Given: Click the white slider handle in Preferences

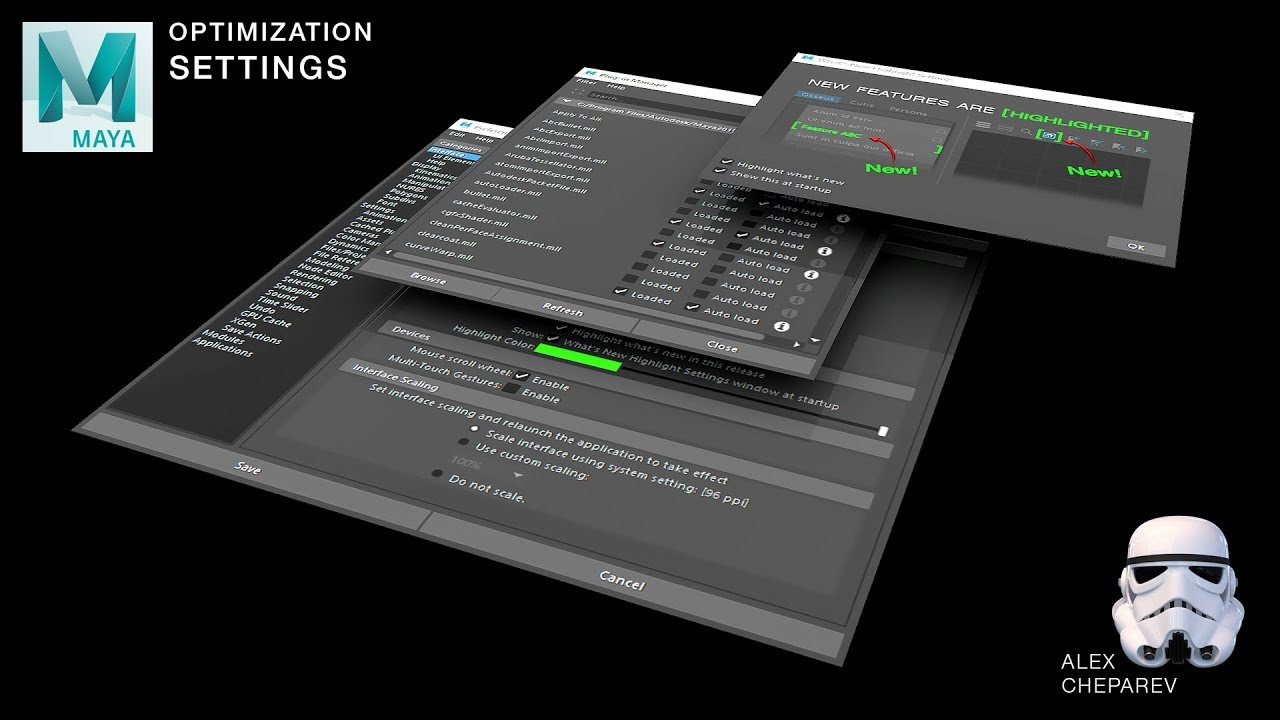Looking at the screenshot, I should coord(882,430).
